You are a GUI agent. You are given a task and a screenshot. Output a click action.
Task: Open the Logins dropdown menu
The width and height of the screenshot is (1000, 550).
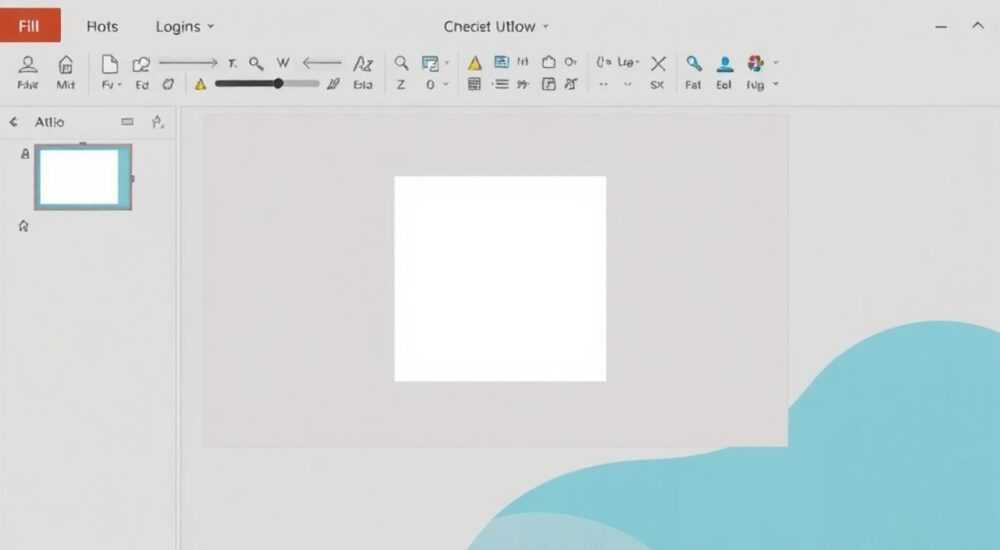(184, 27)
